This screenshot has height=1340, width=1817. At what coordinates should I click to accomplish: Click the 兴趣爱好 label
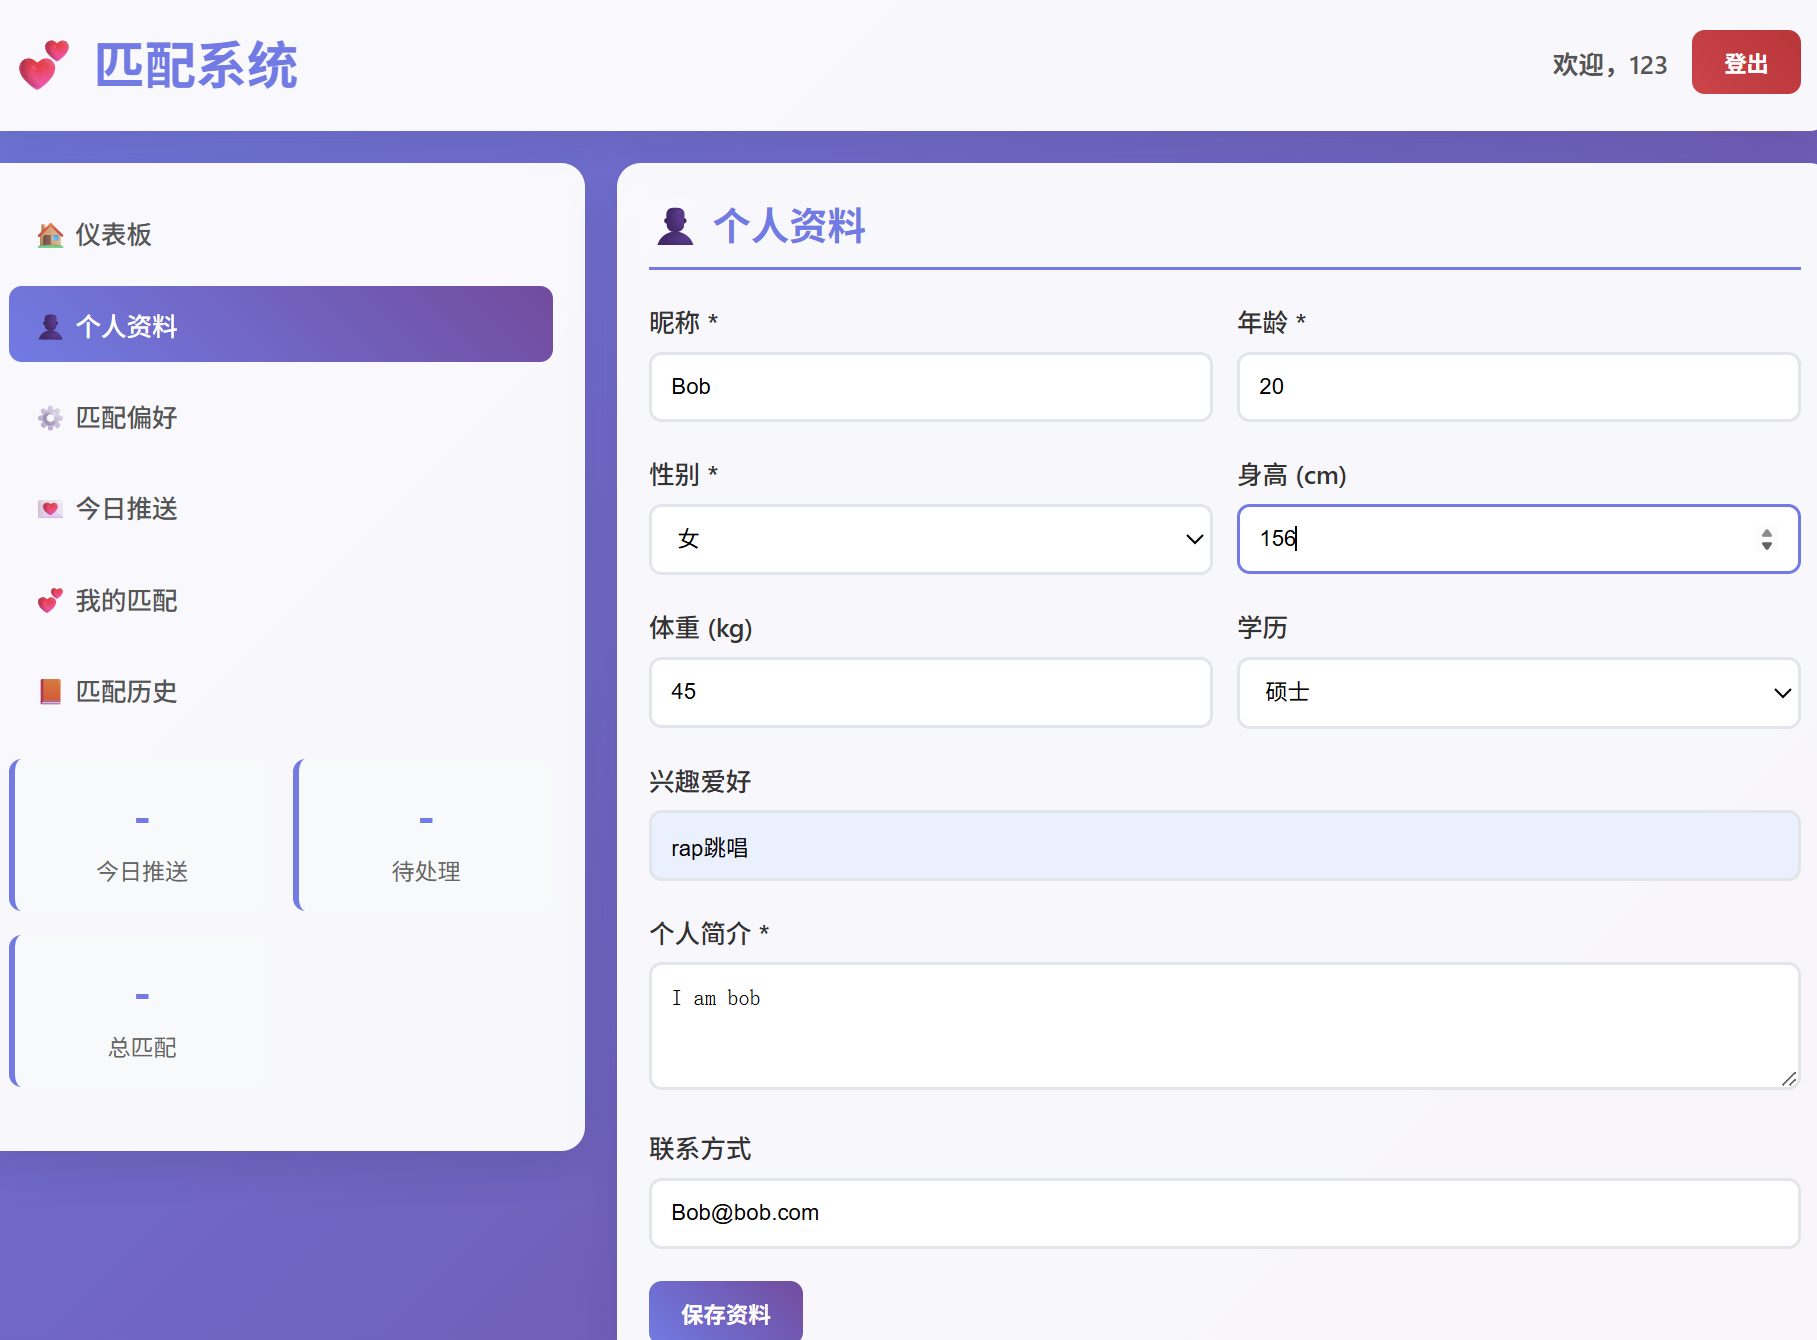coord(700,781)
